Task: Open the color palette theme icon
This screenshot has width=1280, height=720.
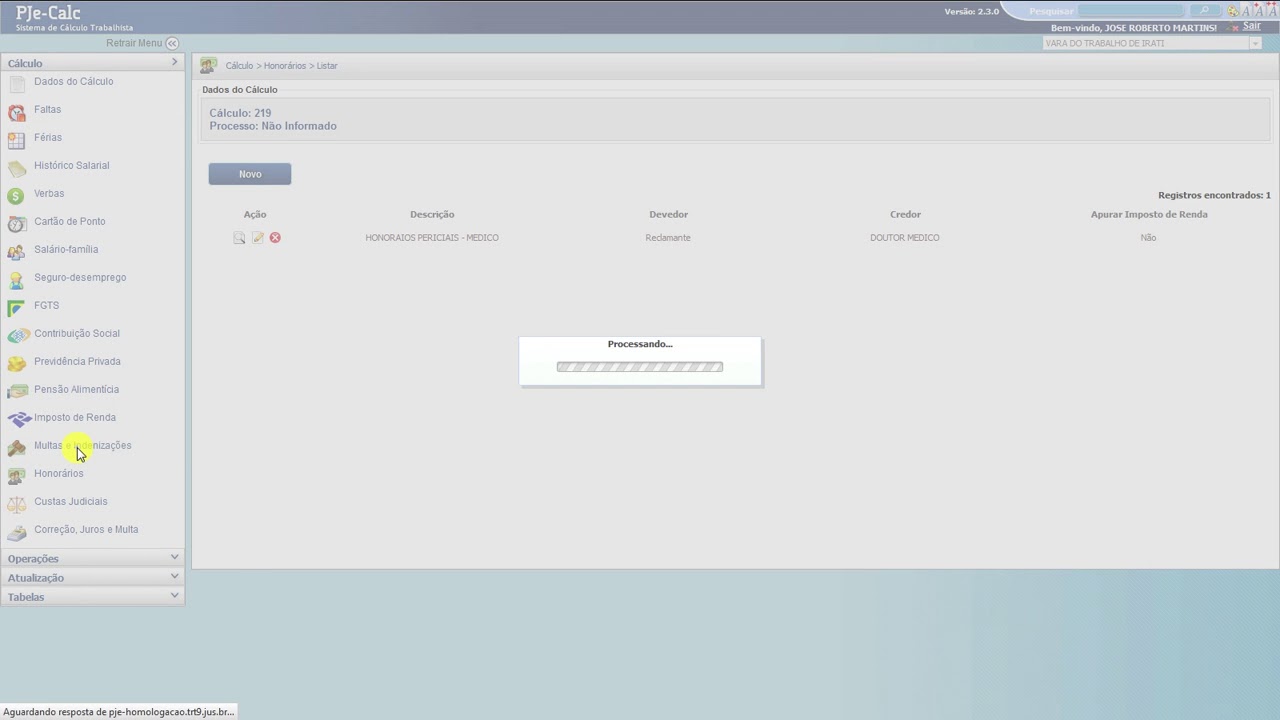Action: 1233,11
